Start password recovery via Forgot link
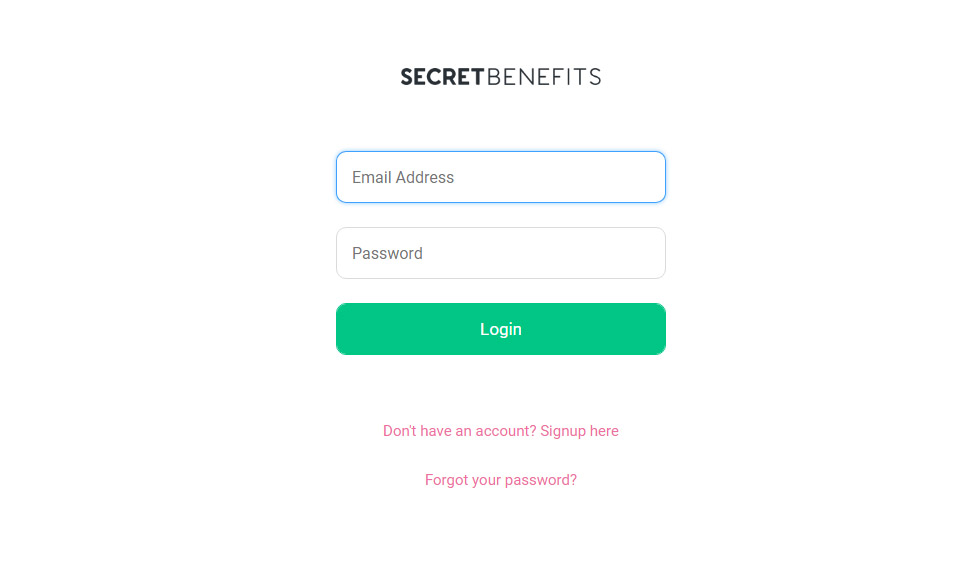 click(500, 480)
